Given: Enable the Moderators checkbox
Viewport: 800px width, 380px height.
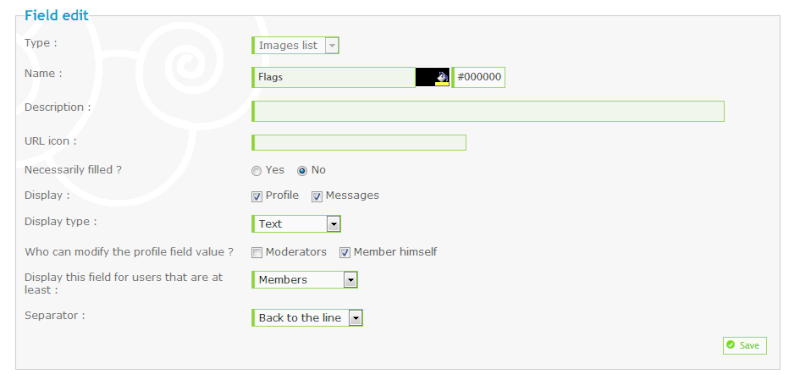Looking at the screenshot, I should click(x=257, y=252).
